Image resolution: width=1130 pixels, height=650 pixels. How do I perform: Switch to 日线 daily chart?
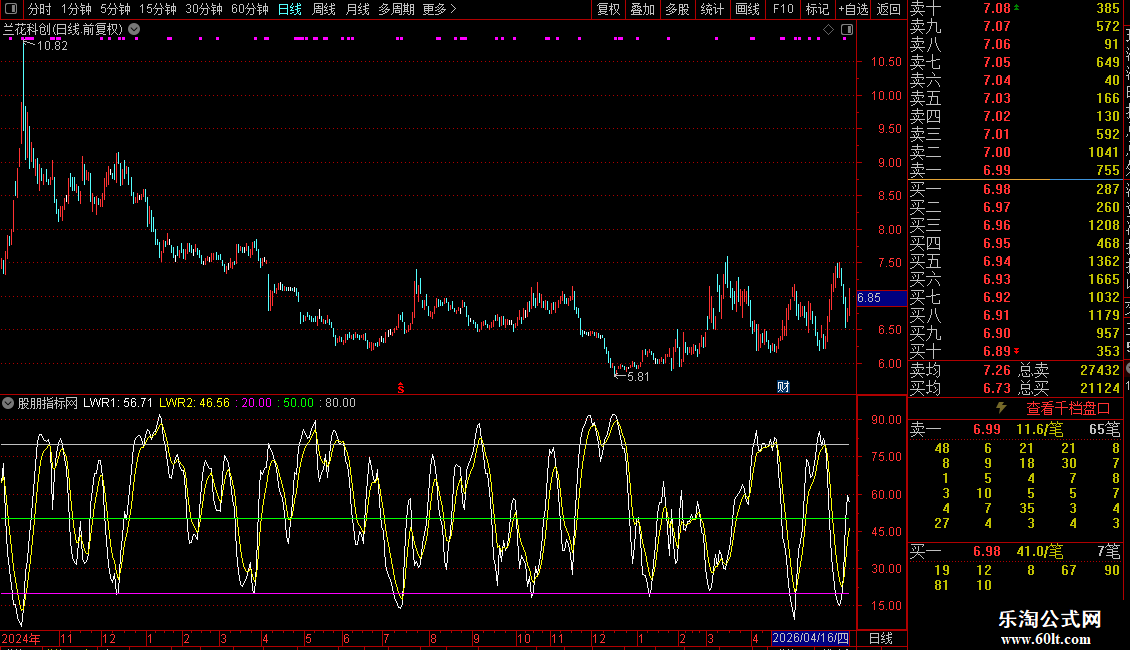tap(290, 9)
